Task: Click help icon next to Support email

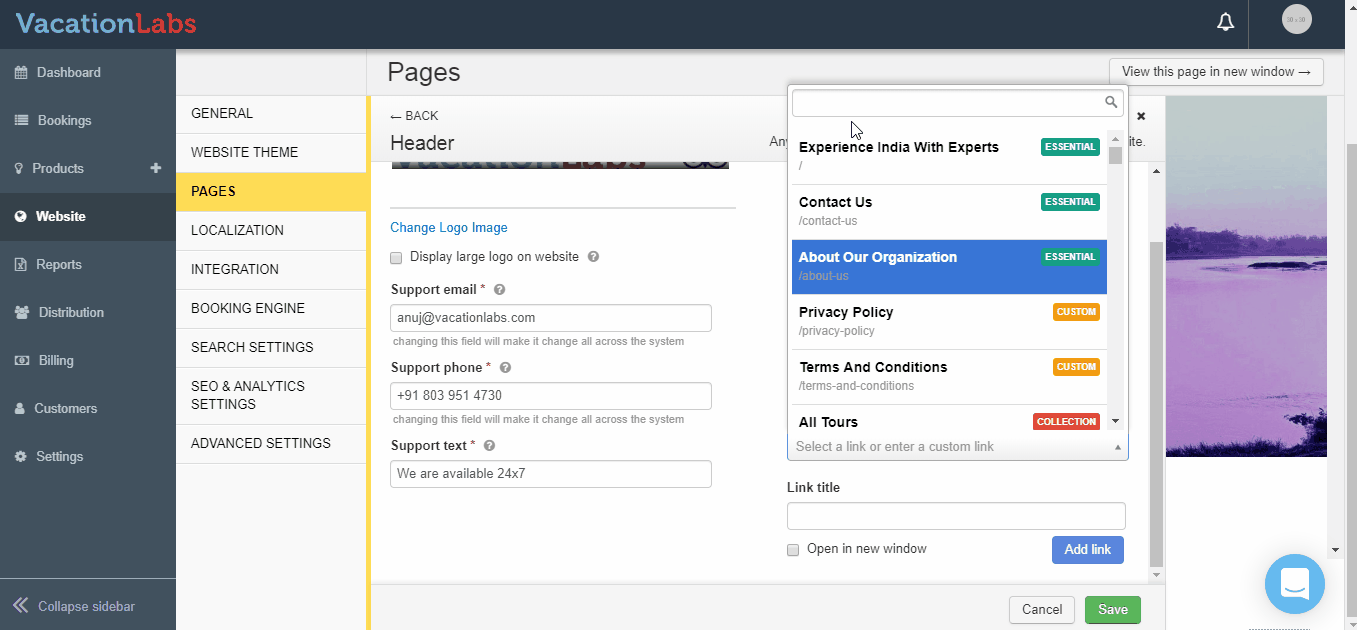Action: [500, 290]
